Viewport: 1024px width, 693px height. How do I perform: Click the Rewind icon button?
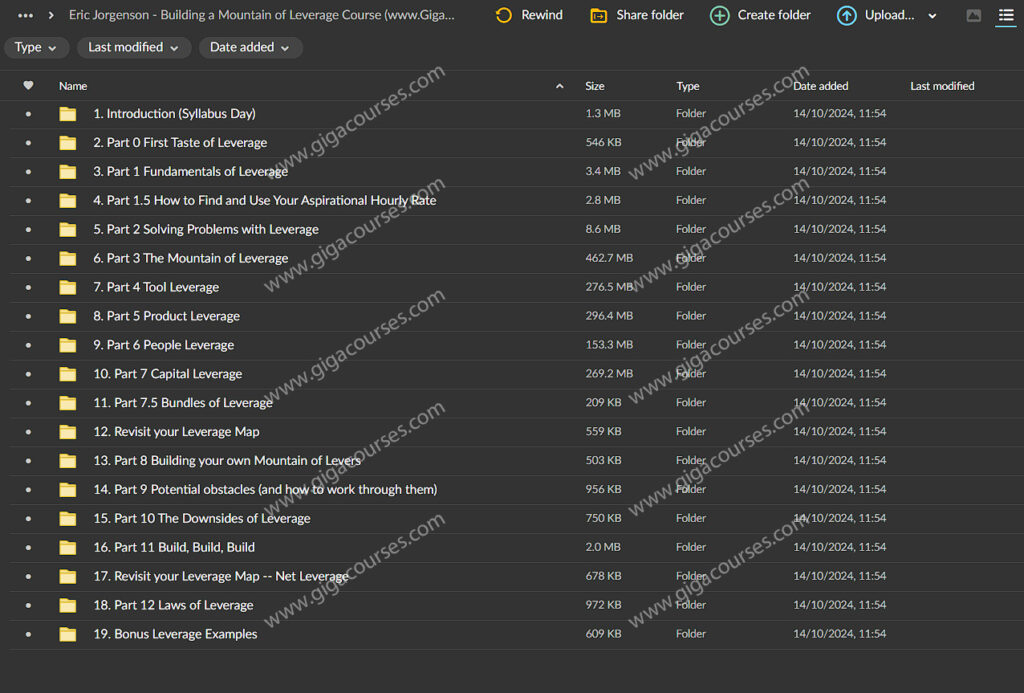point(504,15)
